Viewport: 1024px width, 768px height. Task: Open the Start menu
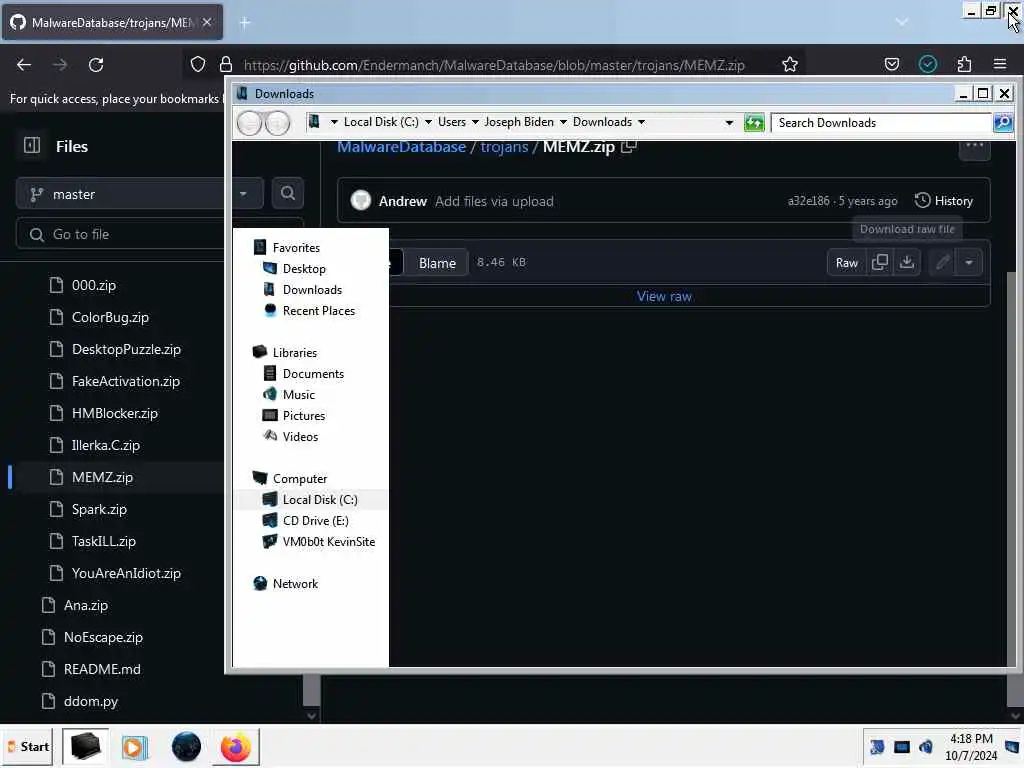pos(29,746)
